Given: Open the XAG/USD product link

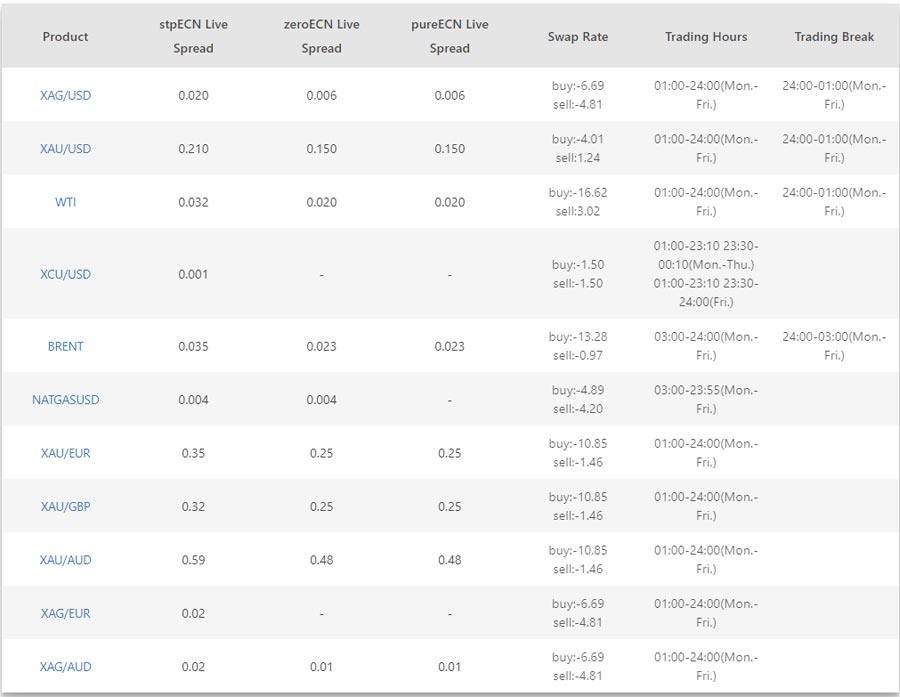Looking at the screenshot, I should coord(65,95).
